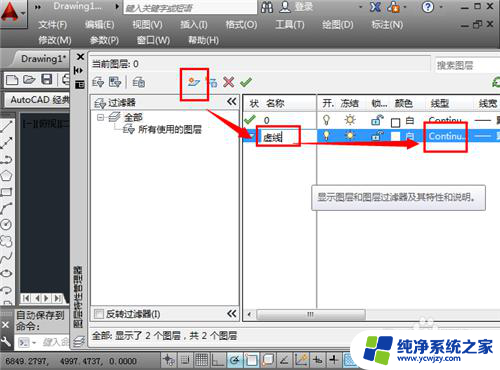Click layer 0 color swatch
Viewport: 500px width, 370px height.
[396, 122]
